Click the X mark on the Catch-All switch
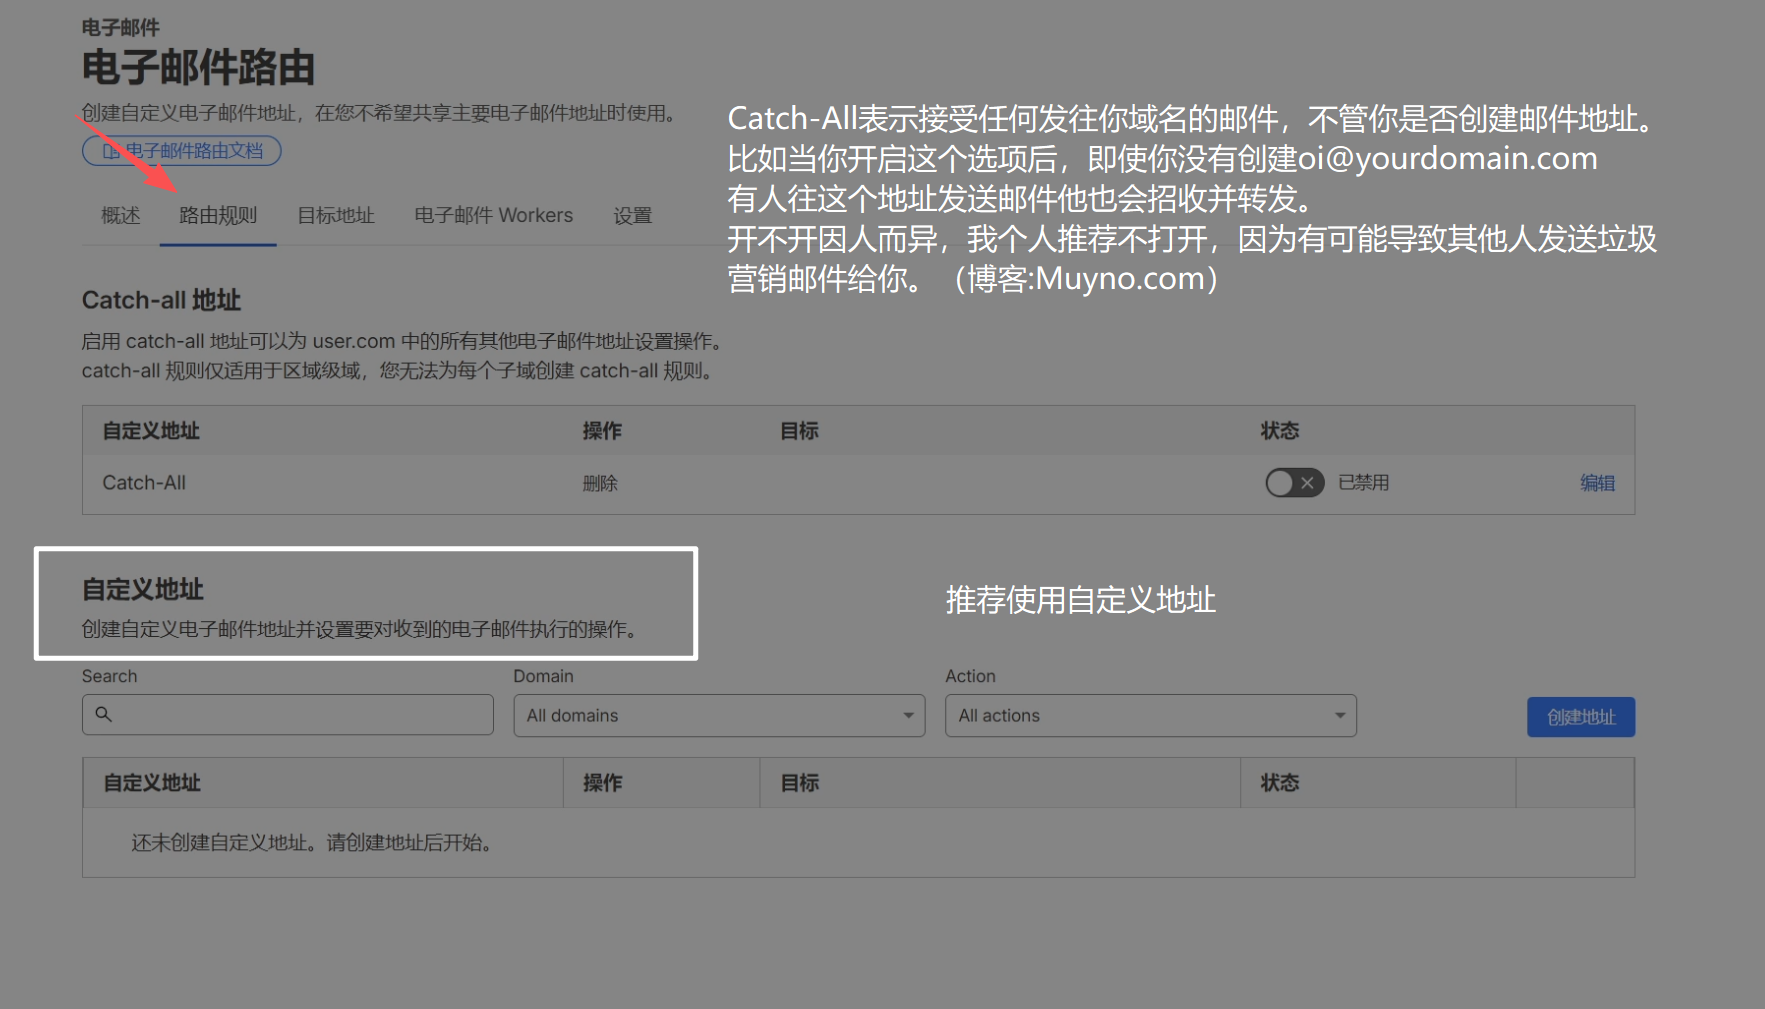Image resolution: width=1765 pixels, height=1009 pixels. point(1307,483)
